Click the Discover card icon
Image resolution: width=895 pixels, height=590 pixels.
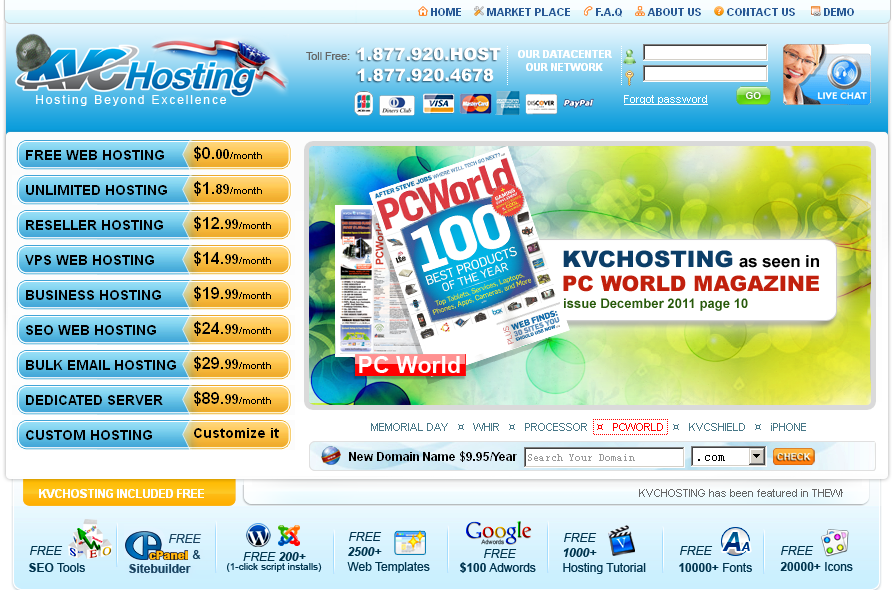point(541,103)
